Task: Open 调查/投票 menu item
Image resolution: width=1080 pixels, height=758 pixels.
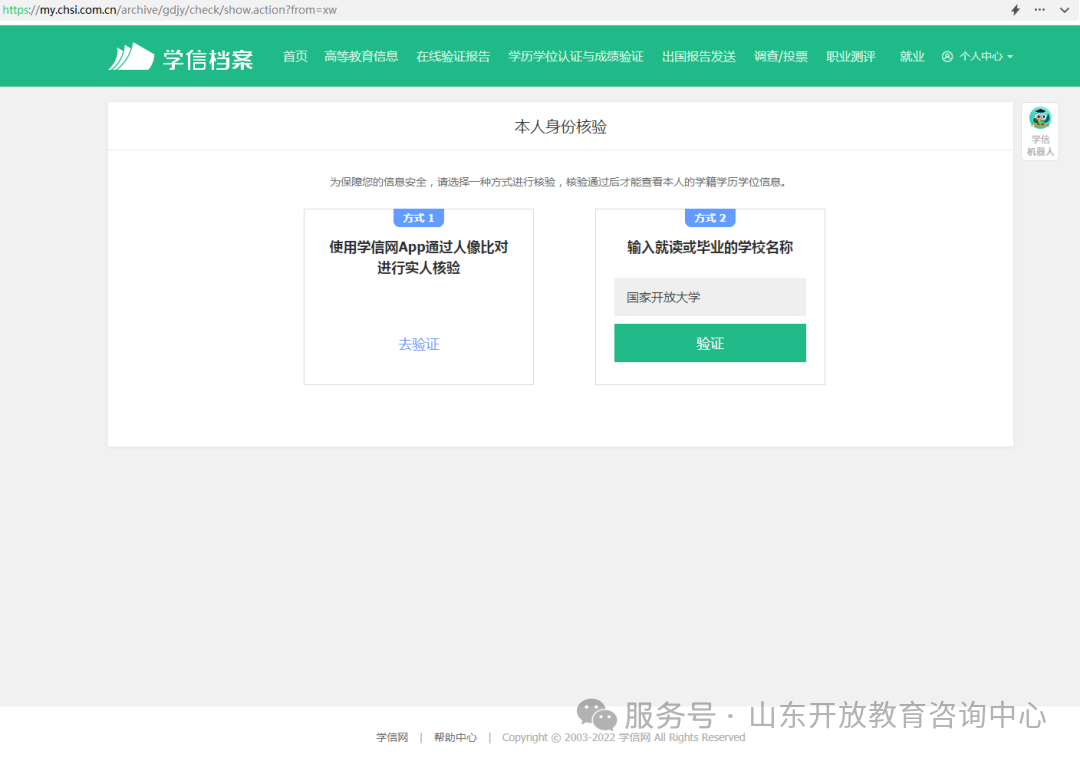Action: [781, 56]
